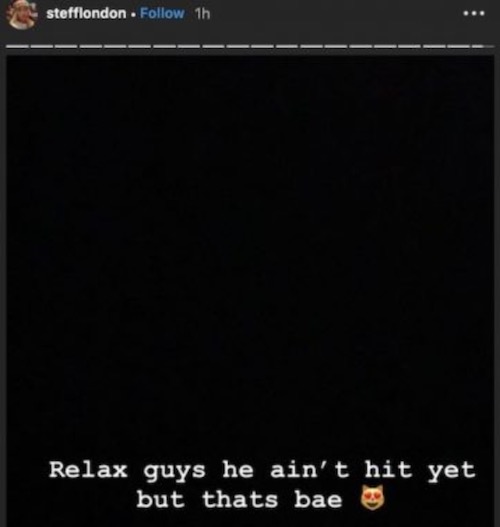Select the fifth story progress segment
Image resolution: width=500 pixels, height=527 pixels.
[x=115, y=46]
